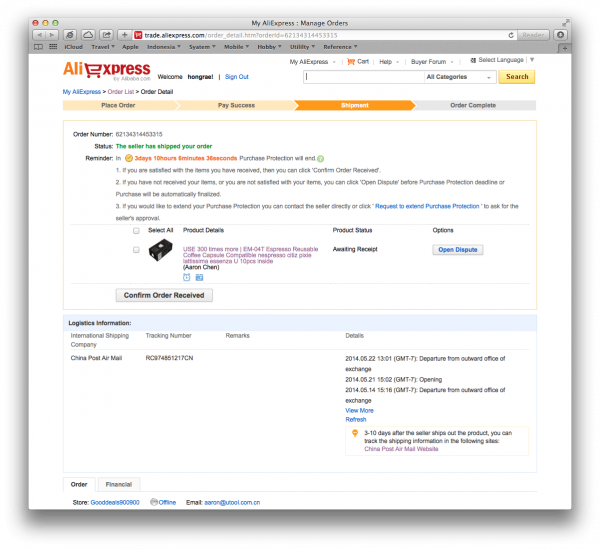Click Confirm Order Received button
The image size is (600, 549).
click(x=164, y=295)
